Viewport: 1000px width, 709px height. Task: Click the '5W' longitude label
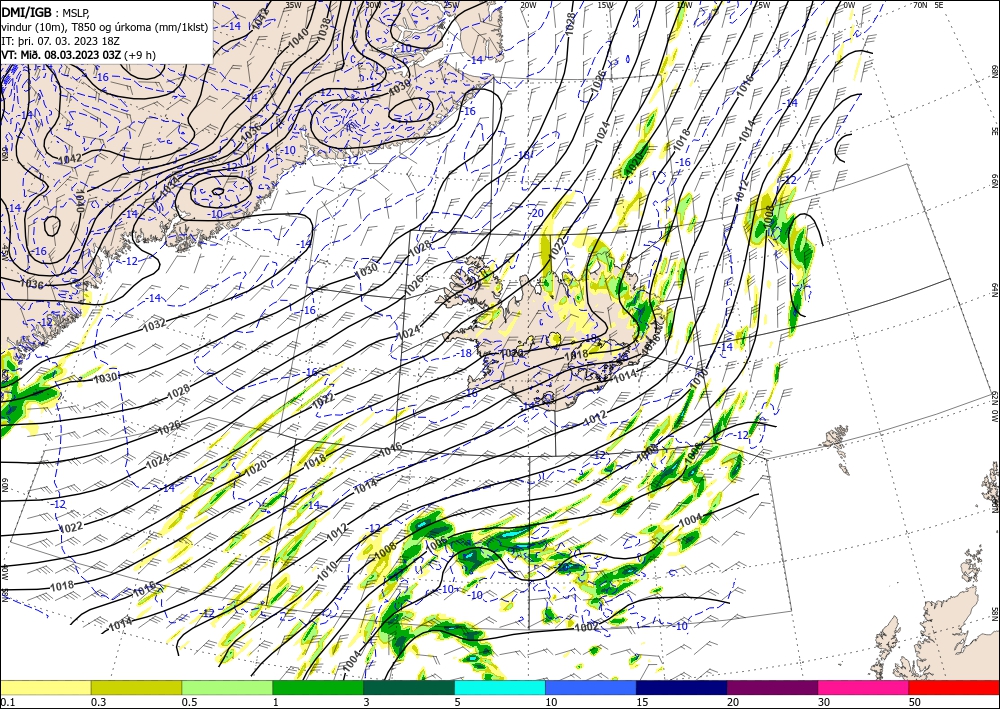coord(763,5)
